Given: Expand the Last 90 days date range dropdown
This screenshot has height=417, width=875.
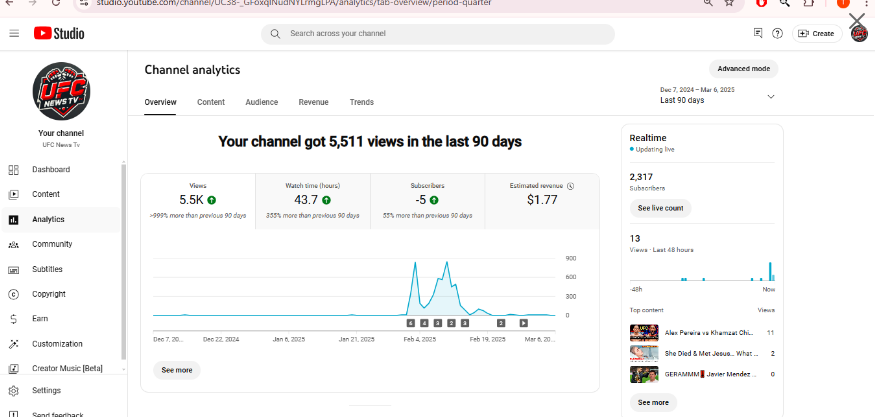Looking at the screenshot, I should [x=717, y=96].
